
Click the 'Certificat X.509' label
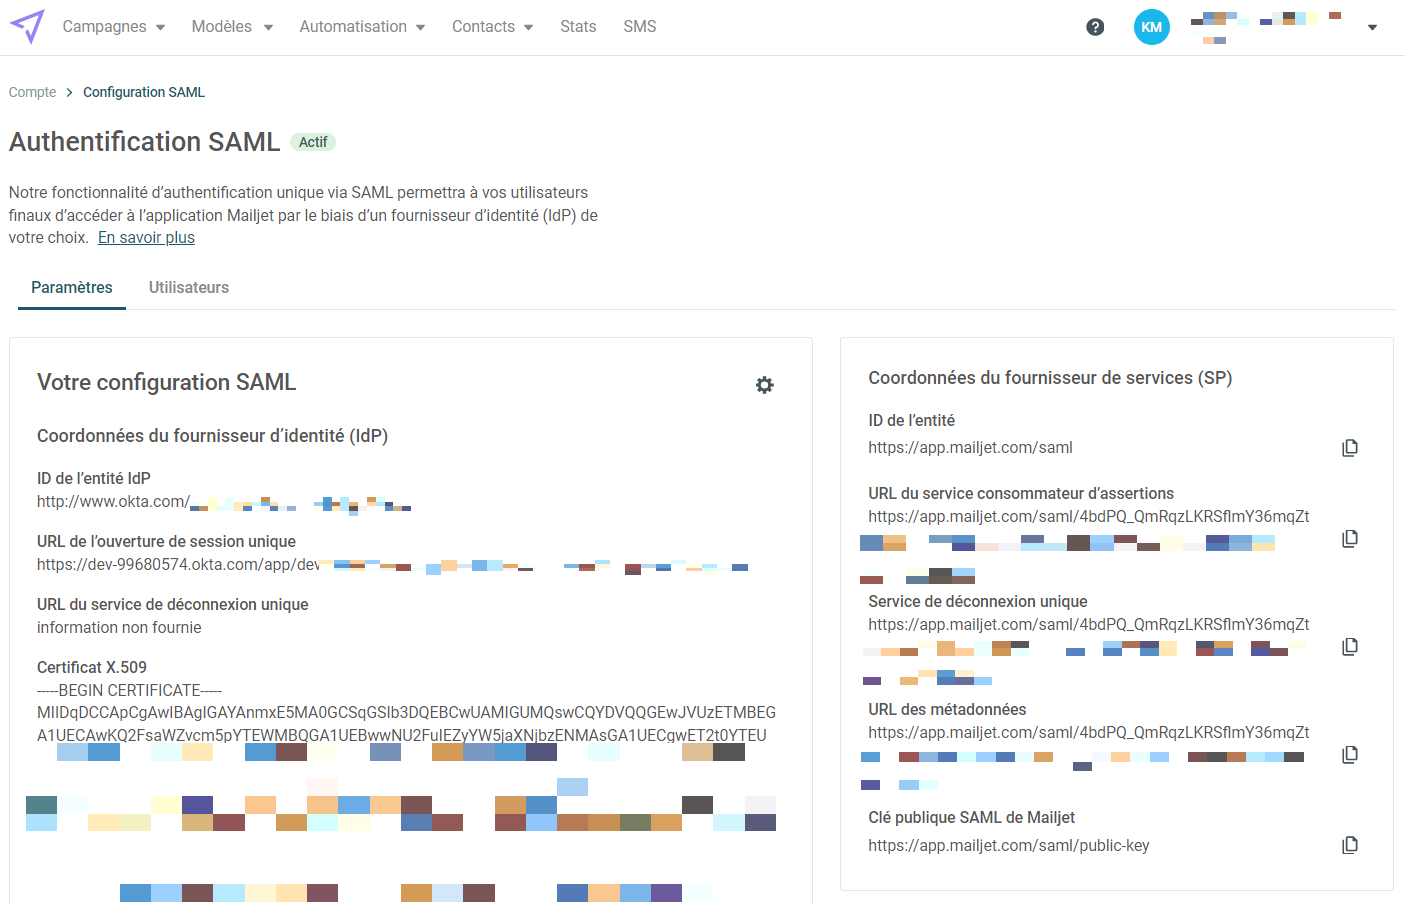[92, 668]
